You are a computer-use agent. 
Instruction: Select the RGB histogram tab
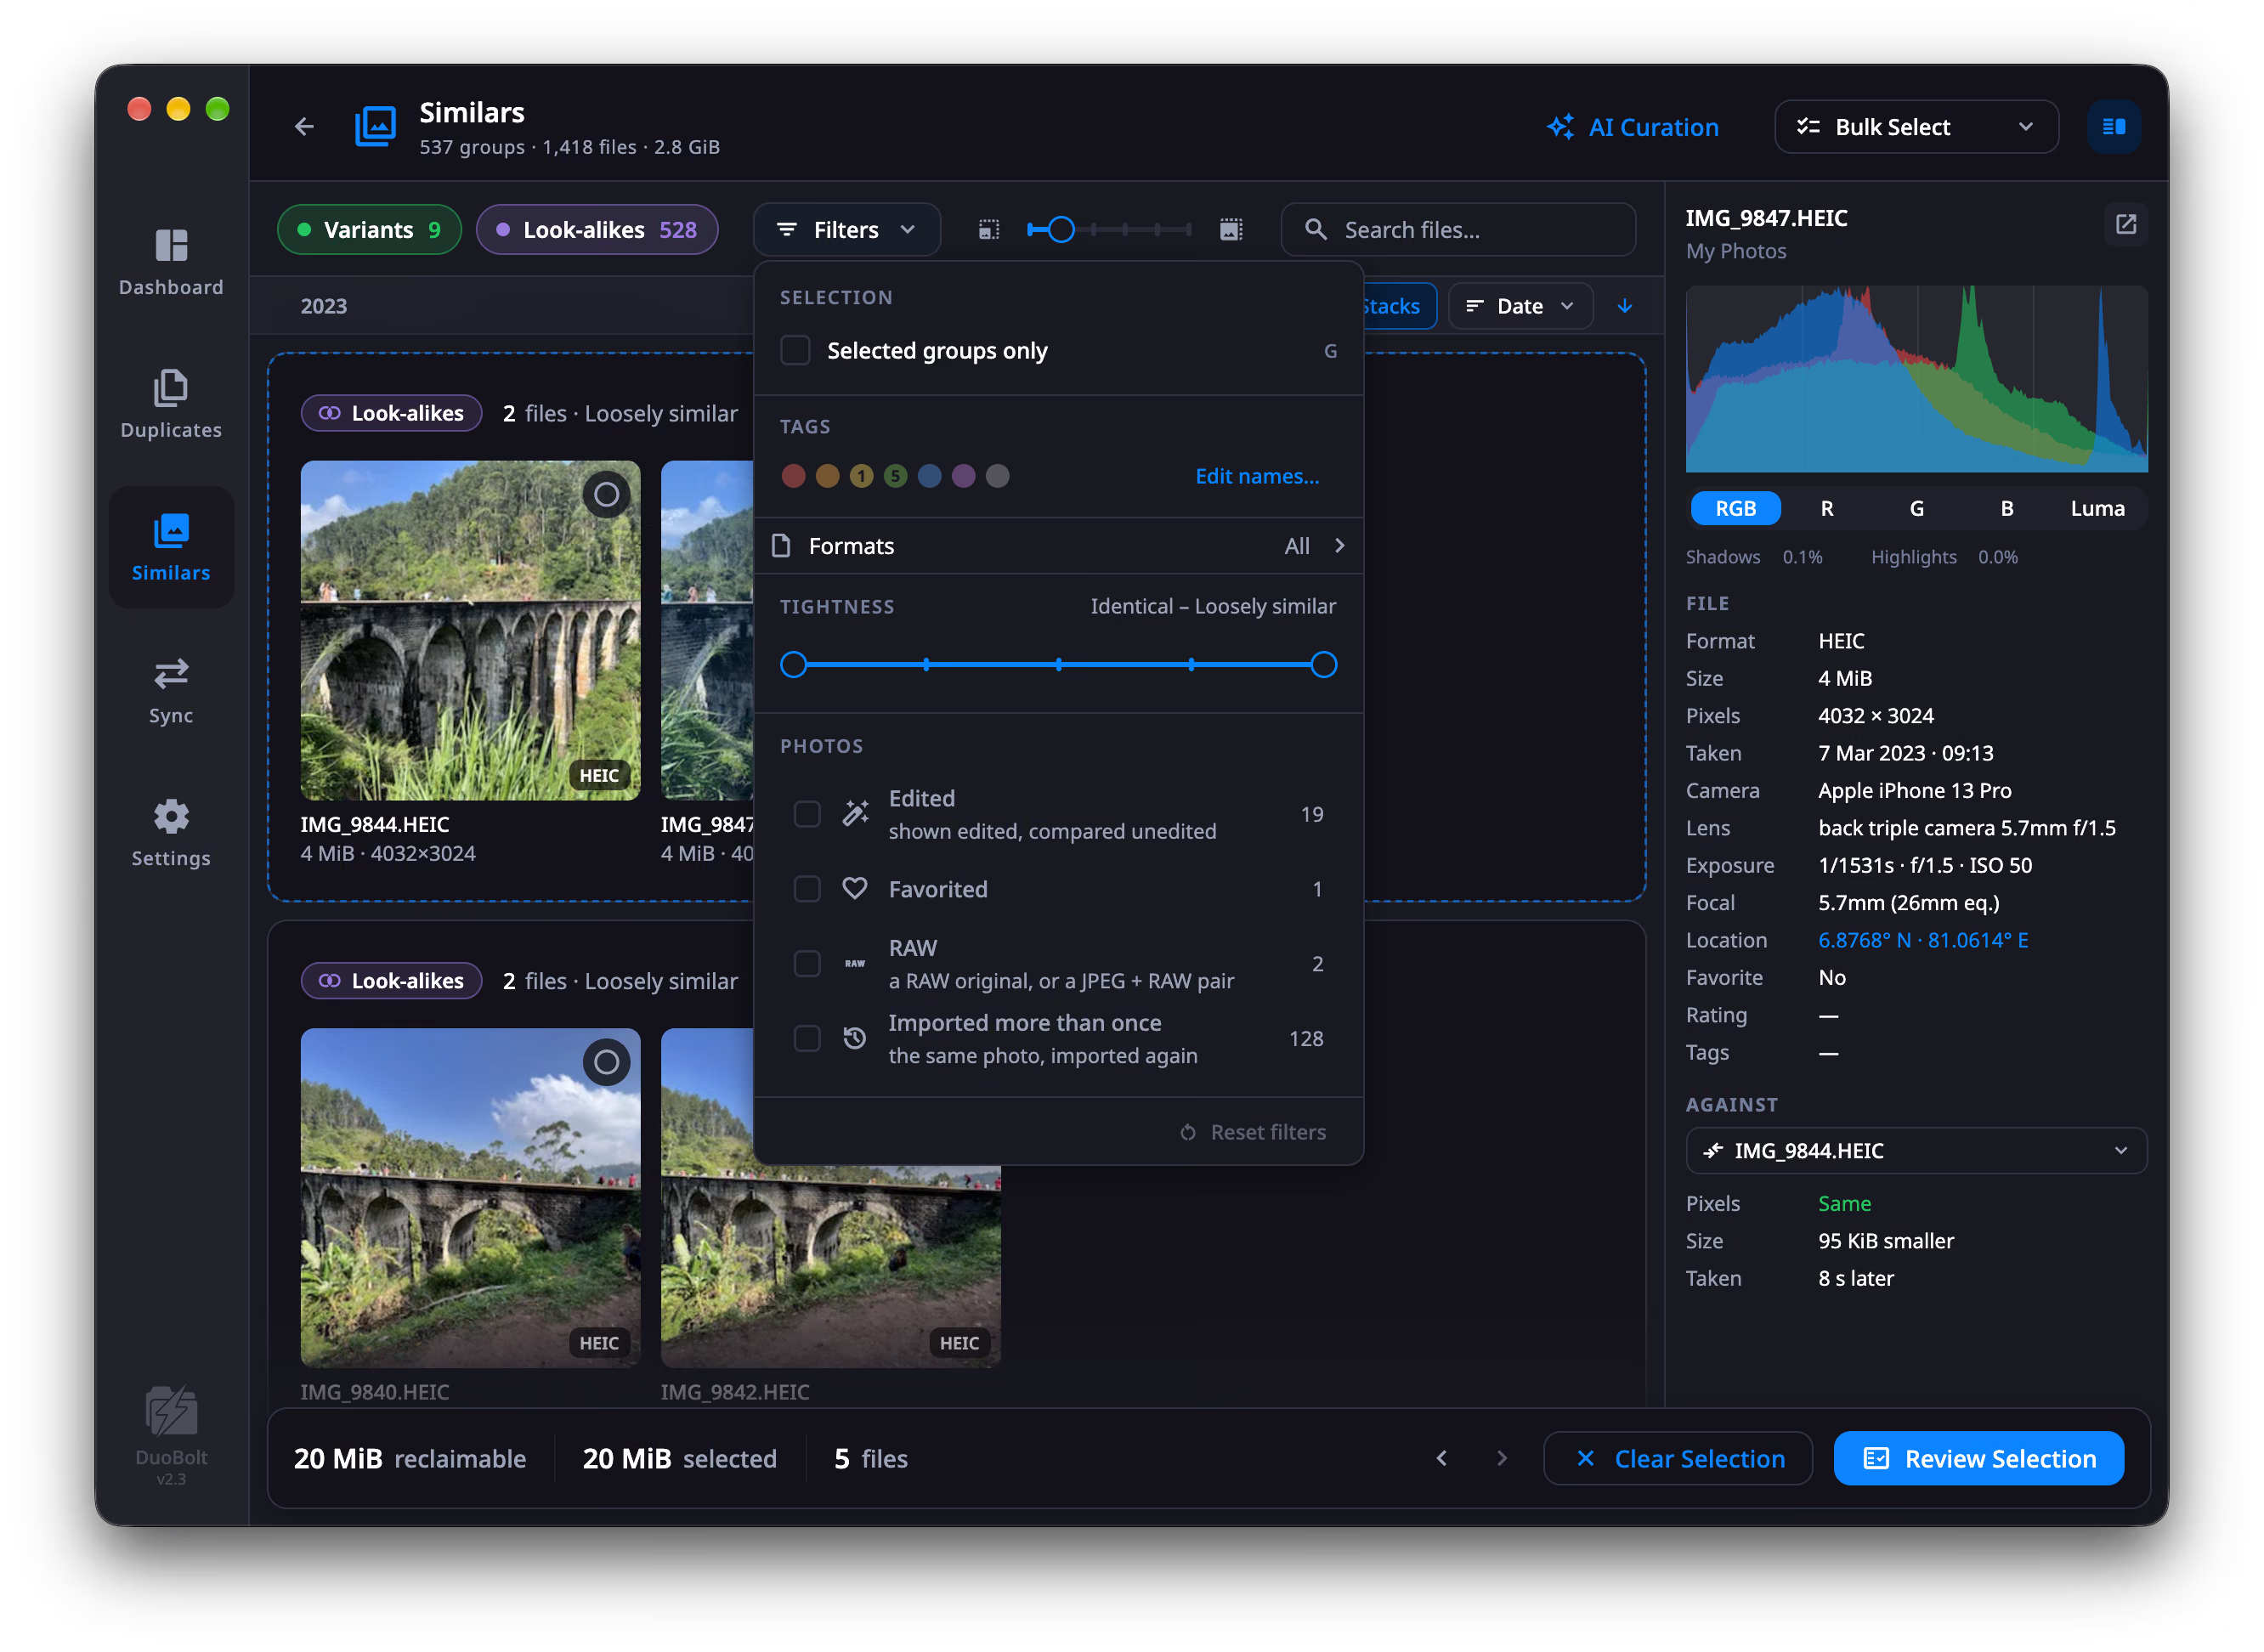click(x=1735, y=508)
